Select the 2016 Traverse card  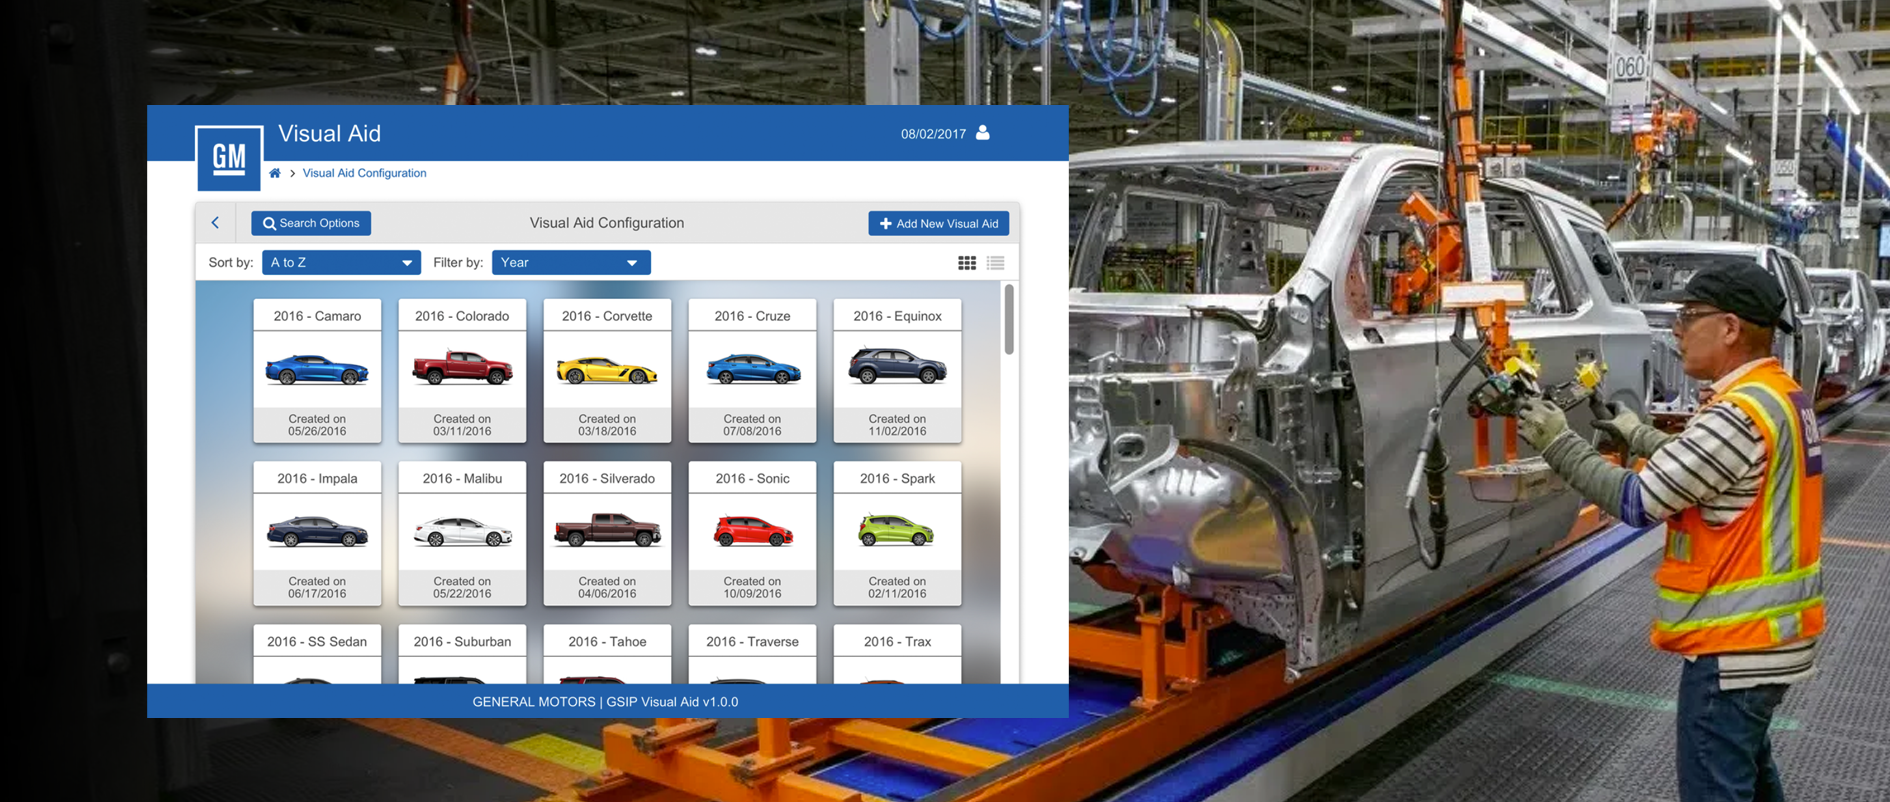pyautogui.click(x=752, y=654)
